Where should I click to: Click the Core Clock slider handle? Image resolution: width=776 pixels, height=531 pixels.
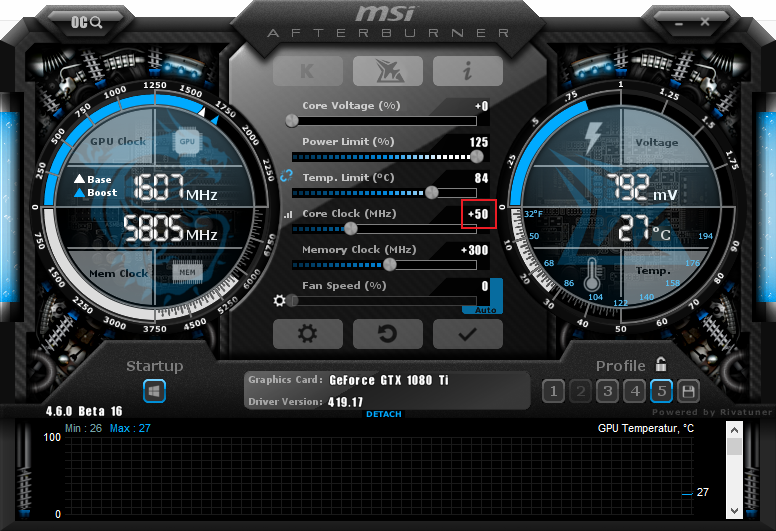[350, 228]
